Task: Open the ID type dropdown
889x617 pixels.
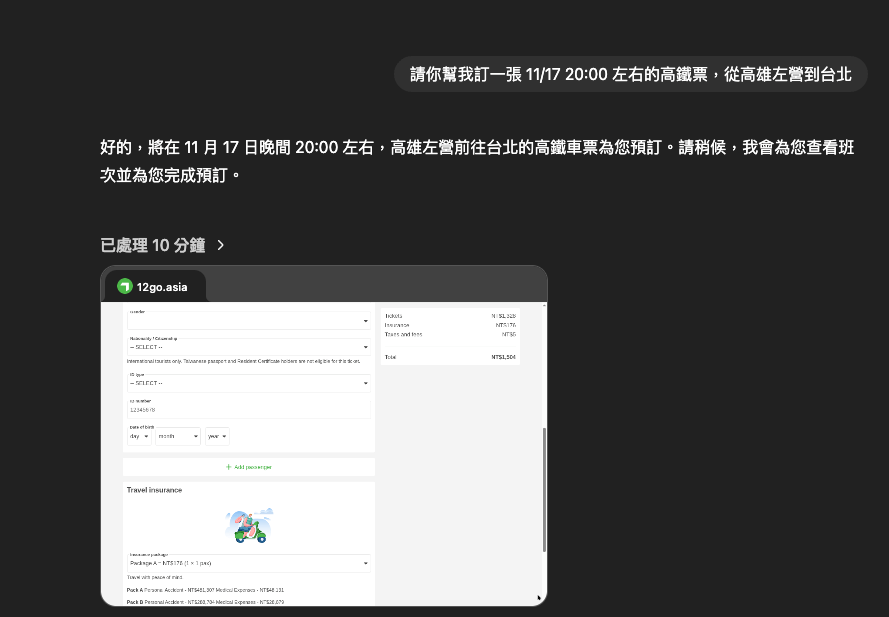Action: [x=248, y=383]
